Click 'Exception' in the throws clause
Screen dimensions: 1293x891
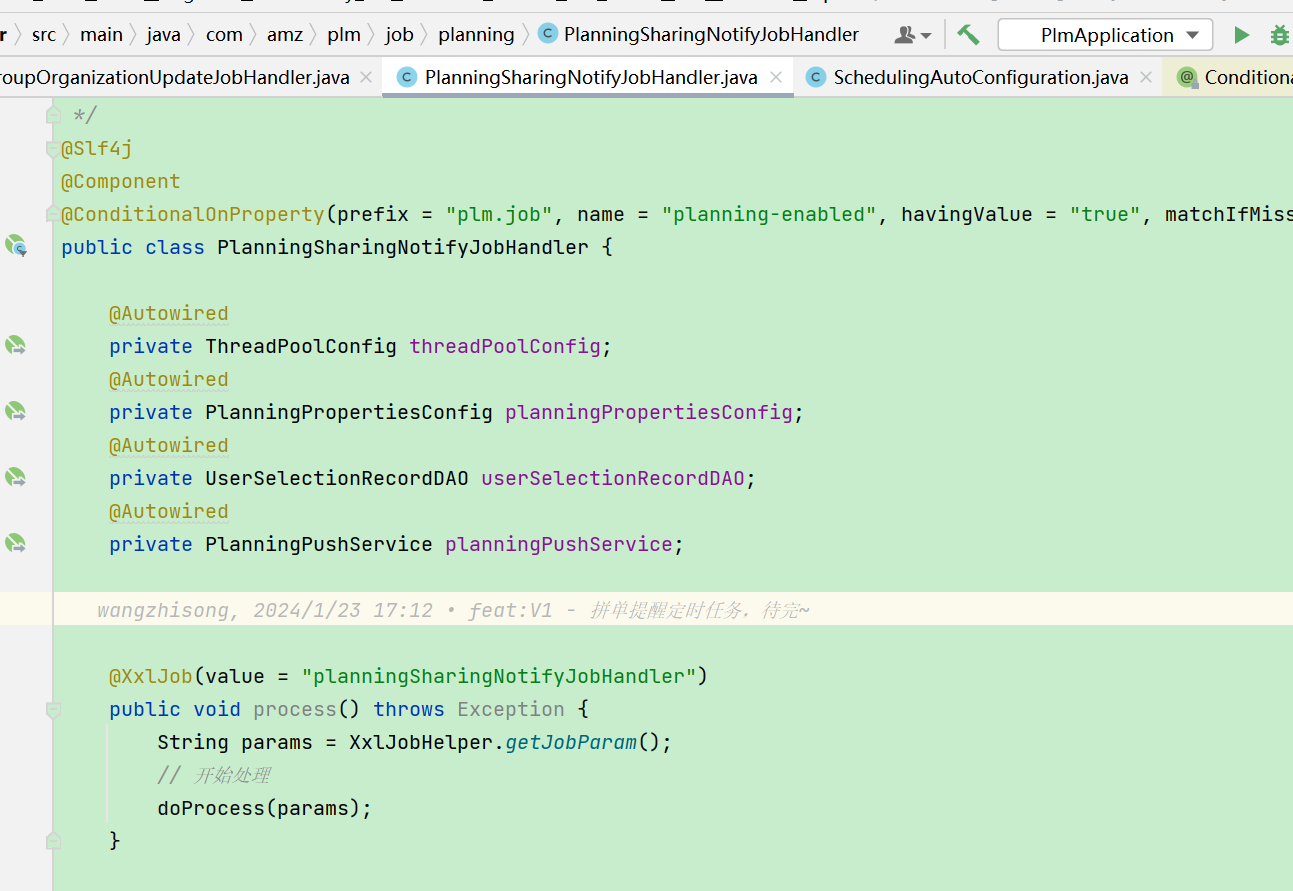click(511, 709)
